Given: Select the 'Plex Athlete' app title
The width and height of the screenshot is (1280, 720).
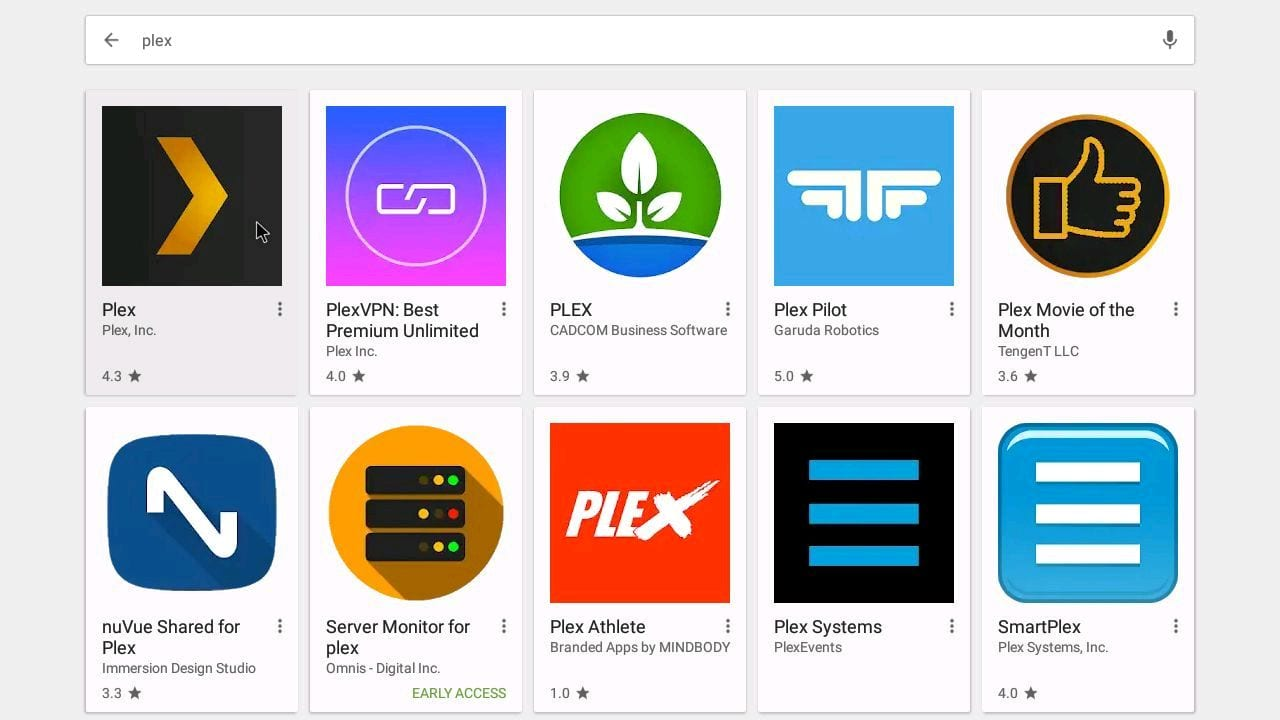Looking at the screenshot, I should [598, 627].
